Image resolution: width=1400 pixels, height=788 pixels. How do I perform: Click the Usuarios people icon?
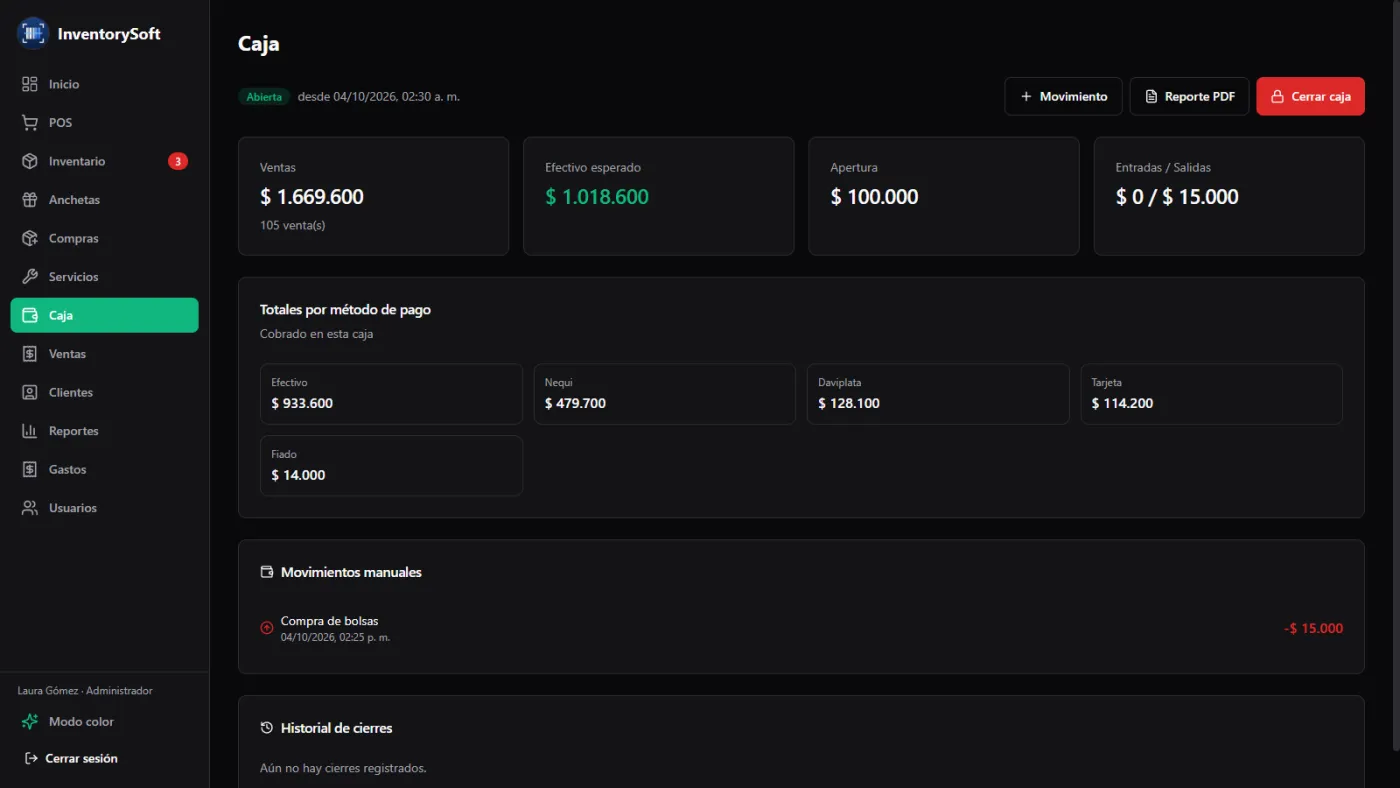(30, 508)
